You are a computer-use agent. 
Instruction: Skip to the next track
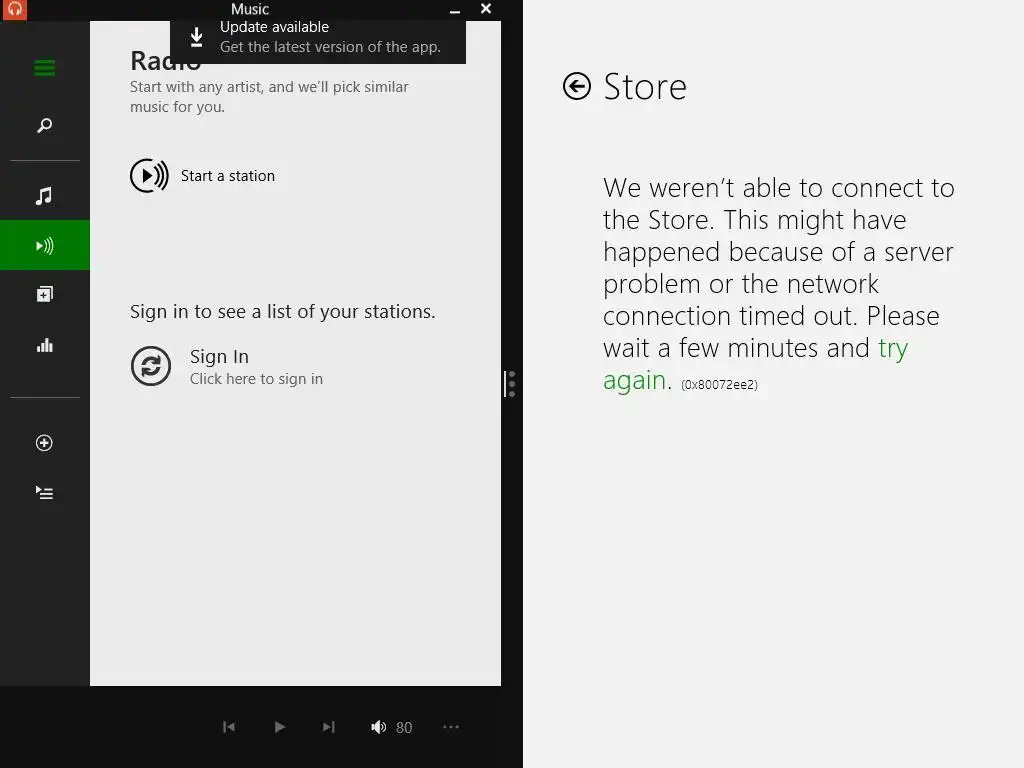tap(328, 727)
